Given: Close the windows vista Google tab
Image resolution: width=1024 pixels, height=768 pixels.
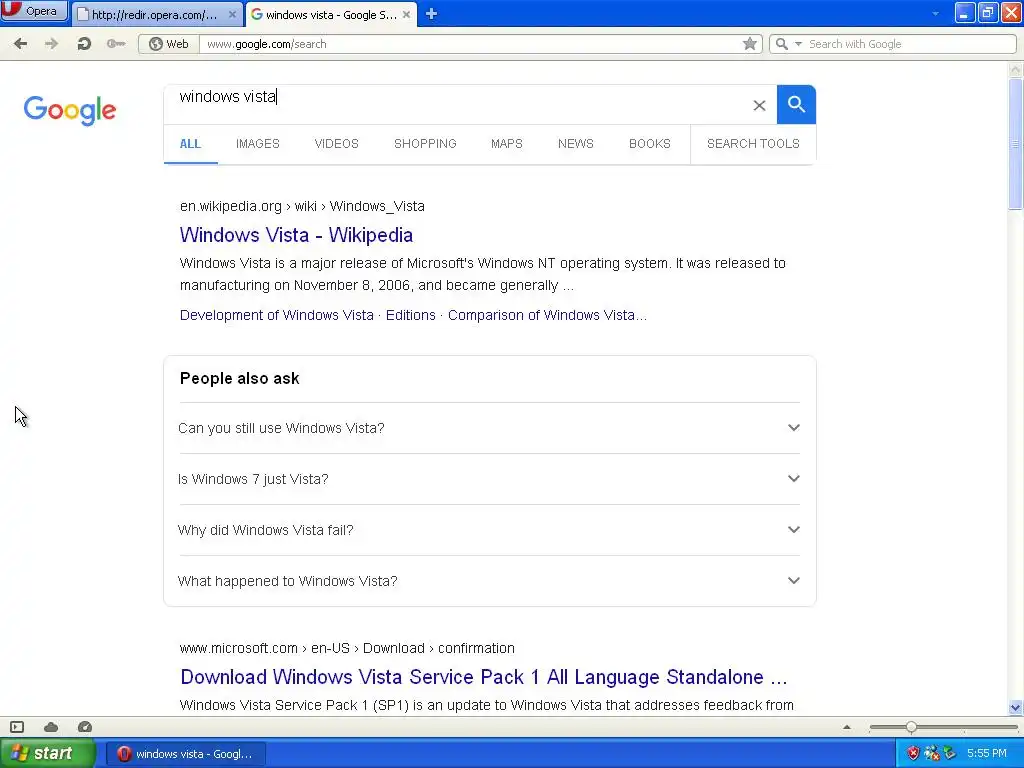Looking at the screenshot, I should coord(406,14).
